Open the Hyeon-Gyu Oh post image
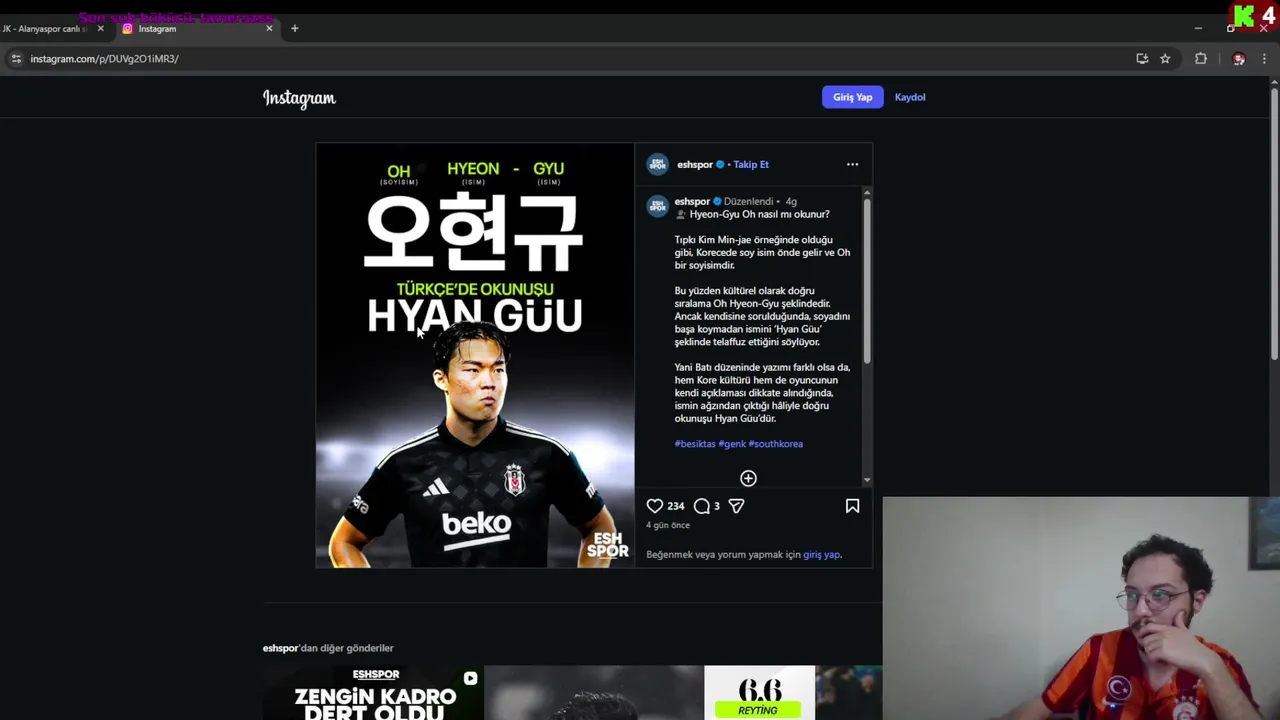1280x720 pixels. click(x=475, y=356)
